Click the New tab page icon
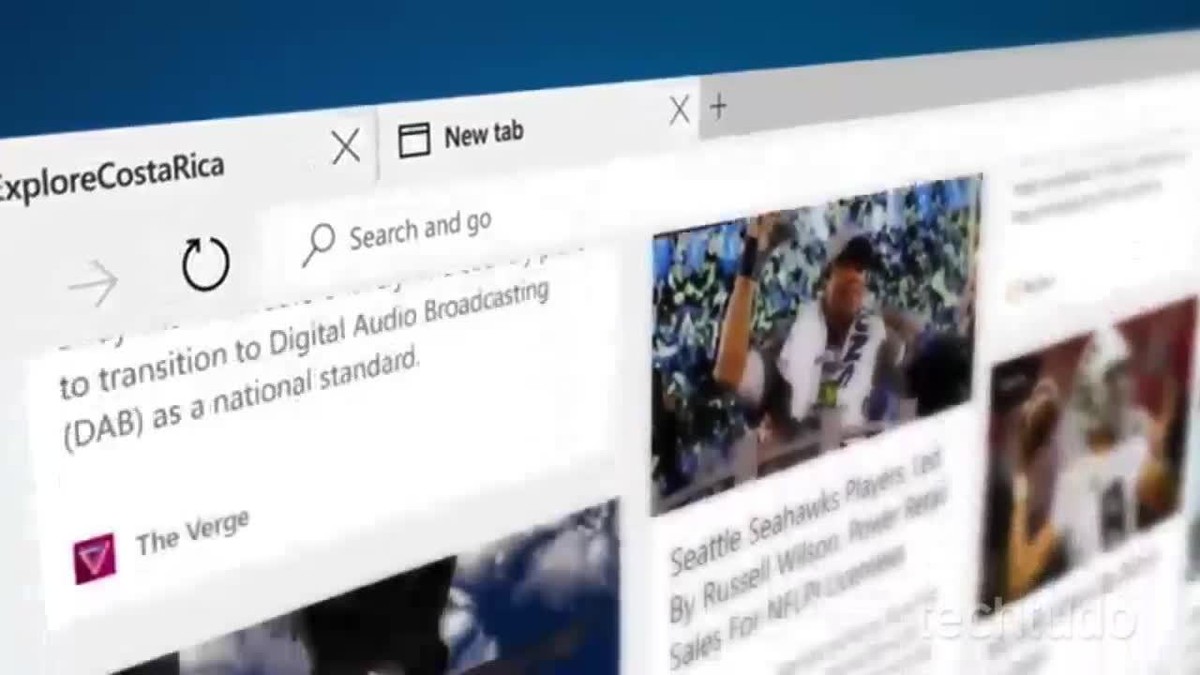1200x675 pixels. [x=414, y=141]
